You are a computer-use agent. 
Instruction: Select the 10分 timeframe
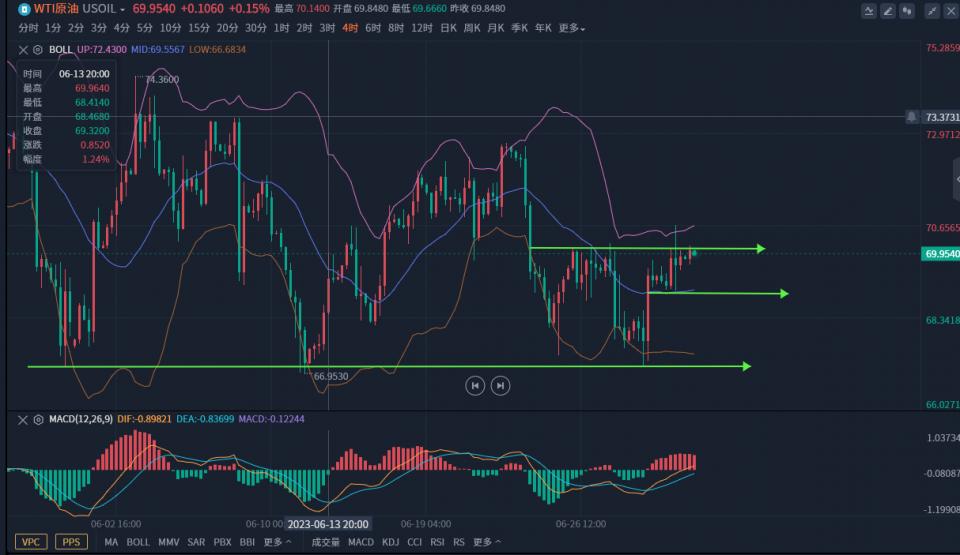170,28
